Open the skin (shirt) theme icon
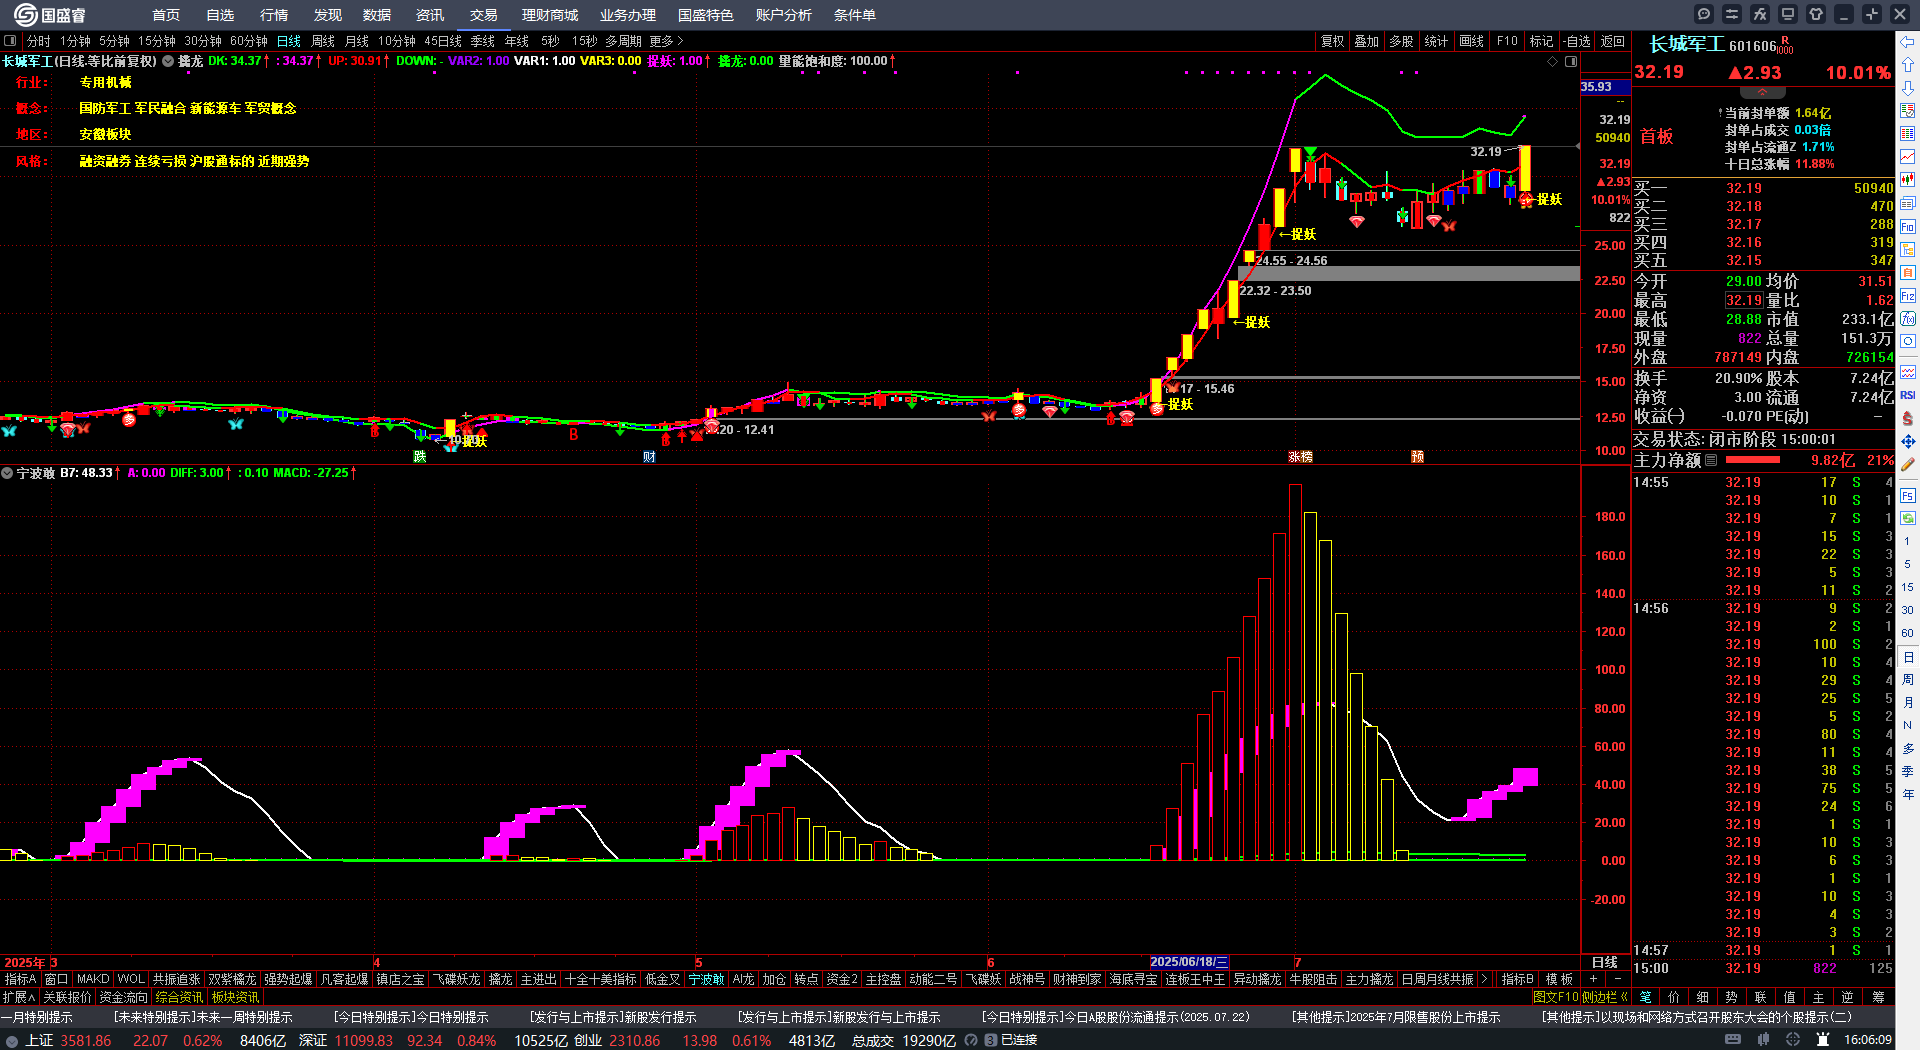This screenshot has width=1920, height=1050. tap(1816, 14)
